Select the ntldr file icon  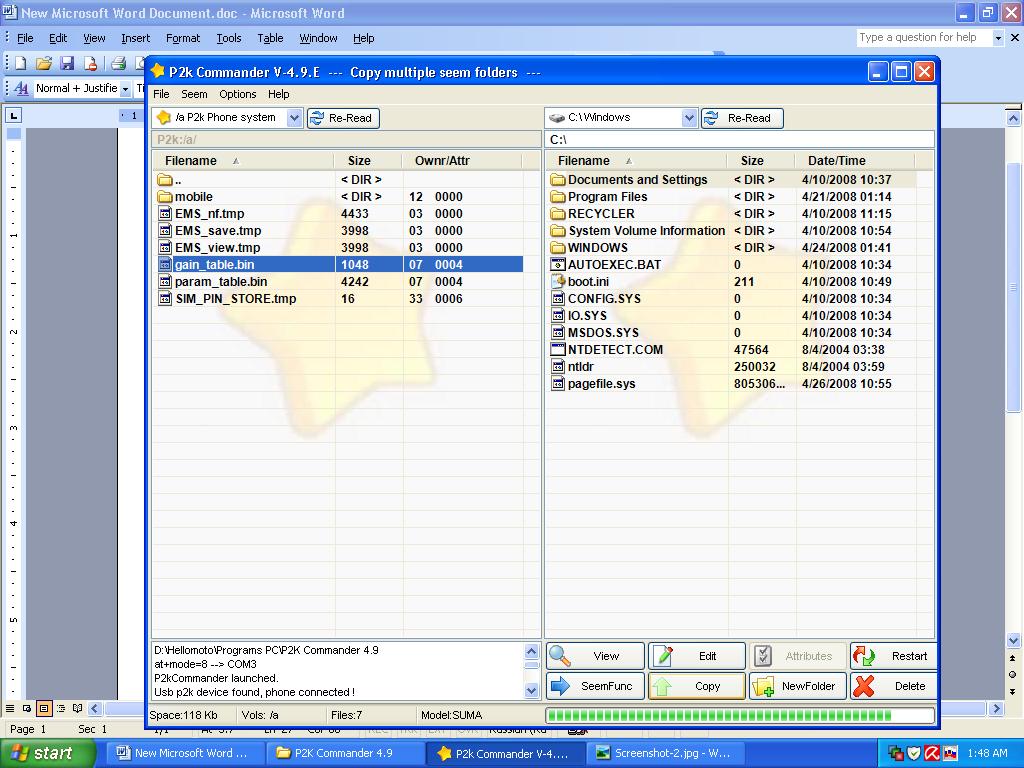coord(558,366)
